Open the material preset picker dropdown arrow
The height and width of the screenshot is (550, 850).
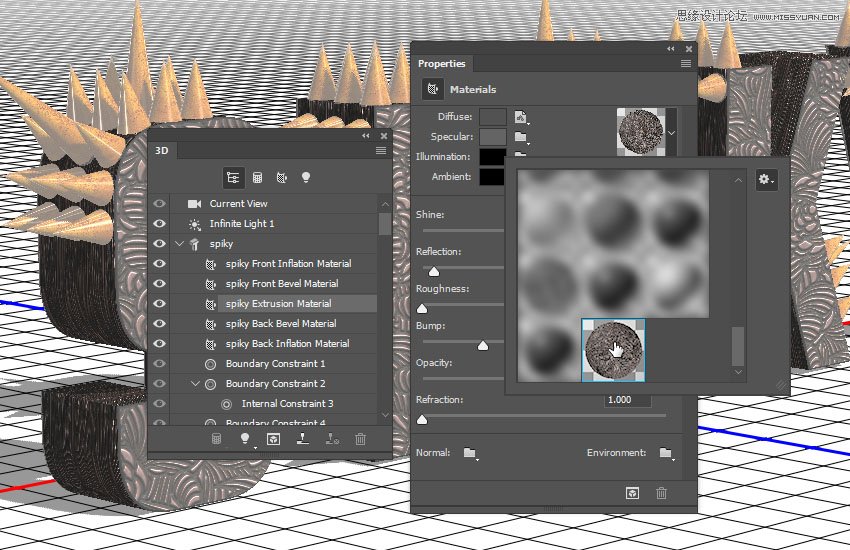671,131
